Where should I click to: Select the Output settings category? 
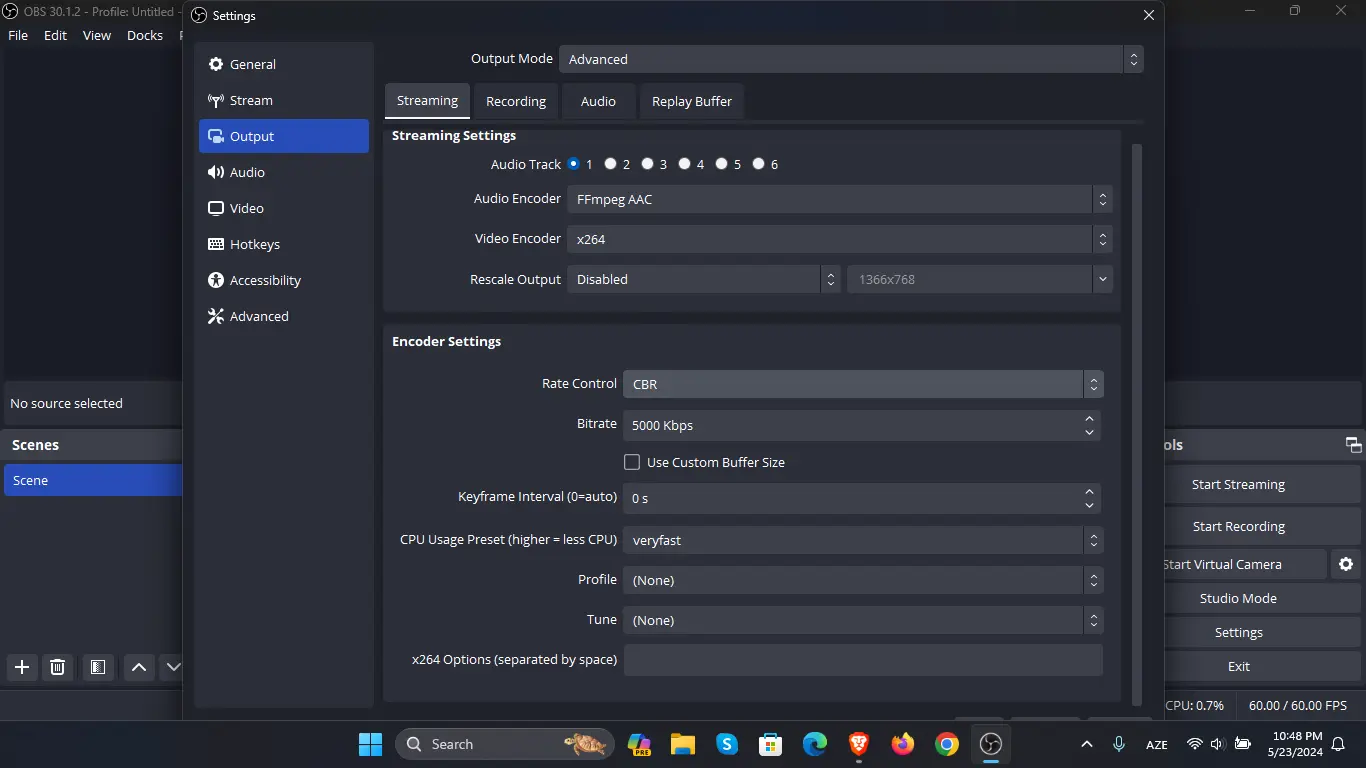point(284,136)
